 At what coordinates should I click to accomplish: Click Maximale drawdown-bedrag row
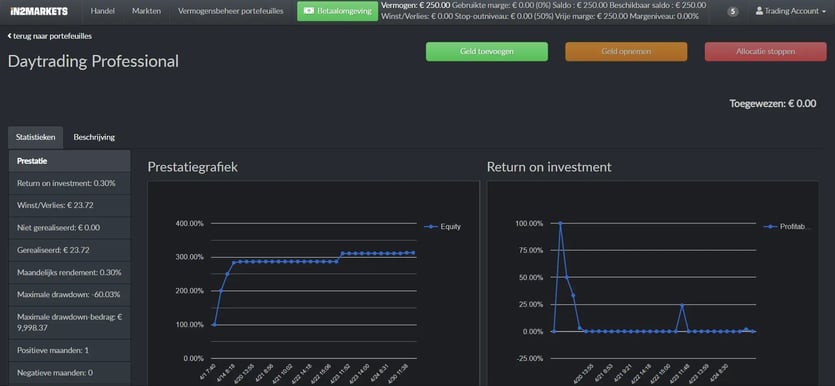click(70, 323)
